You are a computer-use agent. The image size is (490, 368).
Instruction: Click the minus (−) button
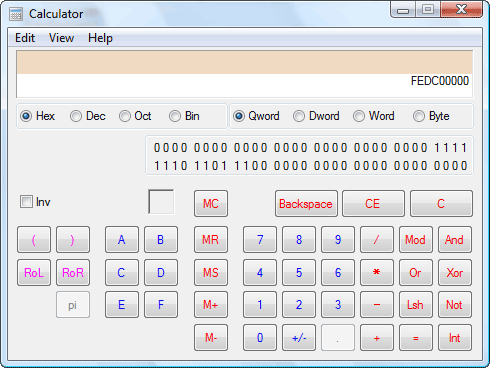click(377, 305)
